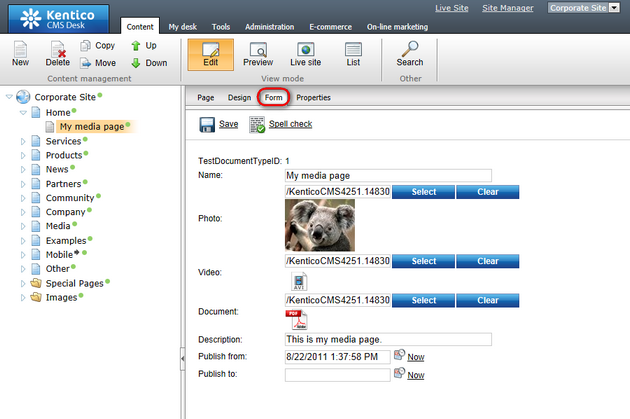The image size is (630, 419).
Task: Click the Save link
Action: point(229,124)
